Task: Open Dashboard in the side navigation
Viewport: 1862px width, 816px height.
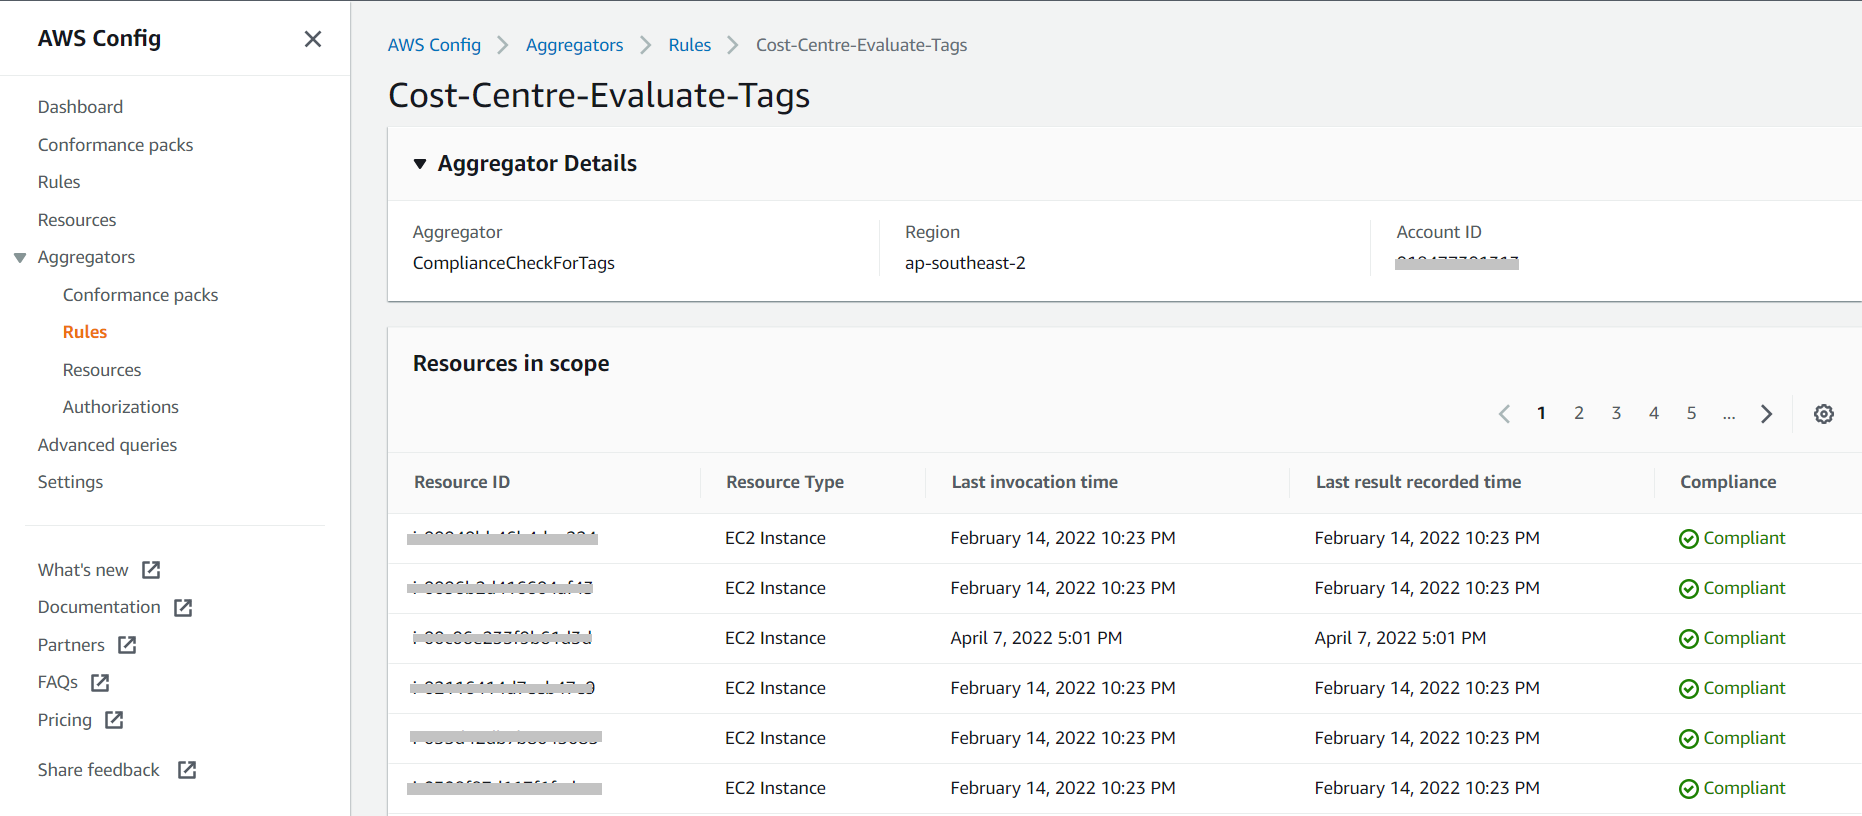Action: pos(80,107)
